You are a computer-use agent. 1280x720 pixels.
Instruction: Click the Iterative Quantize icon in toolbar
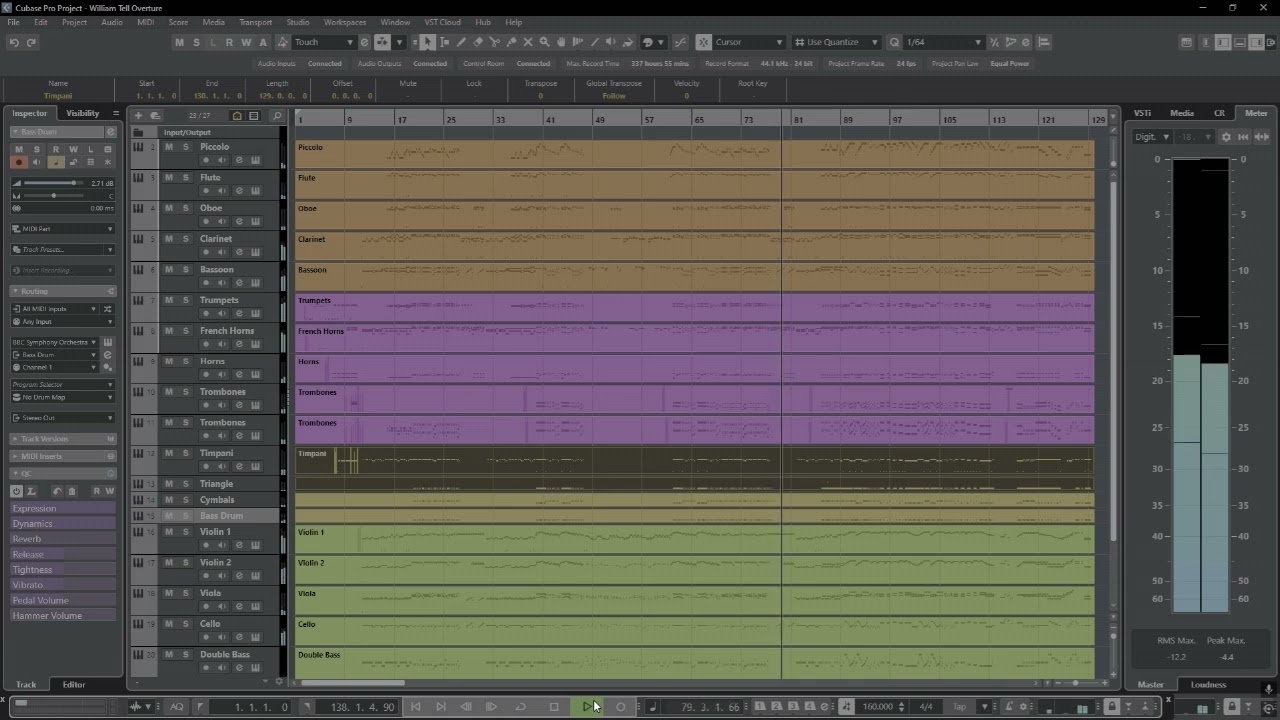pos(994,42)
